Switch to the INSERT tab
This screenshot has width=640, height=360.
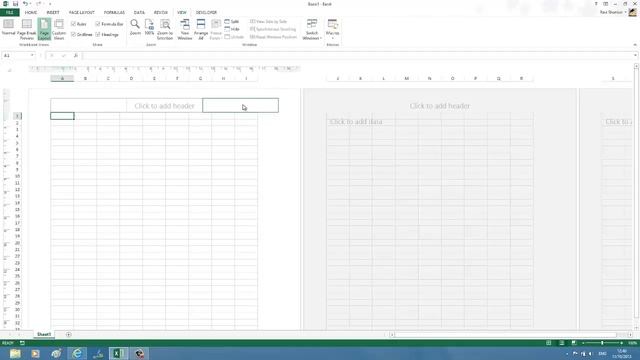pyautogui.click(x=53, y=13)
